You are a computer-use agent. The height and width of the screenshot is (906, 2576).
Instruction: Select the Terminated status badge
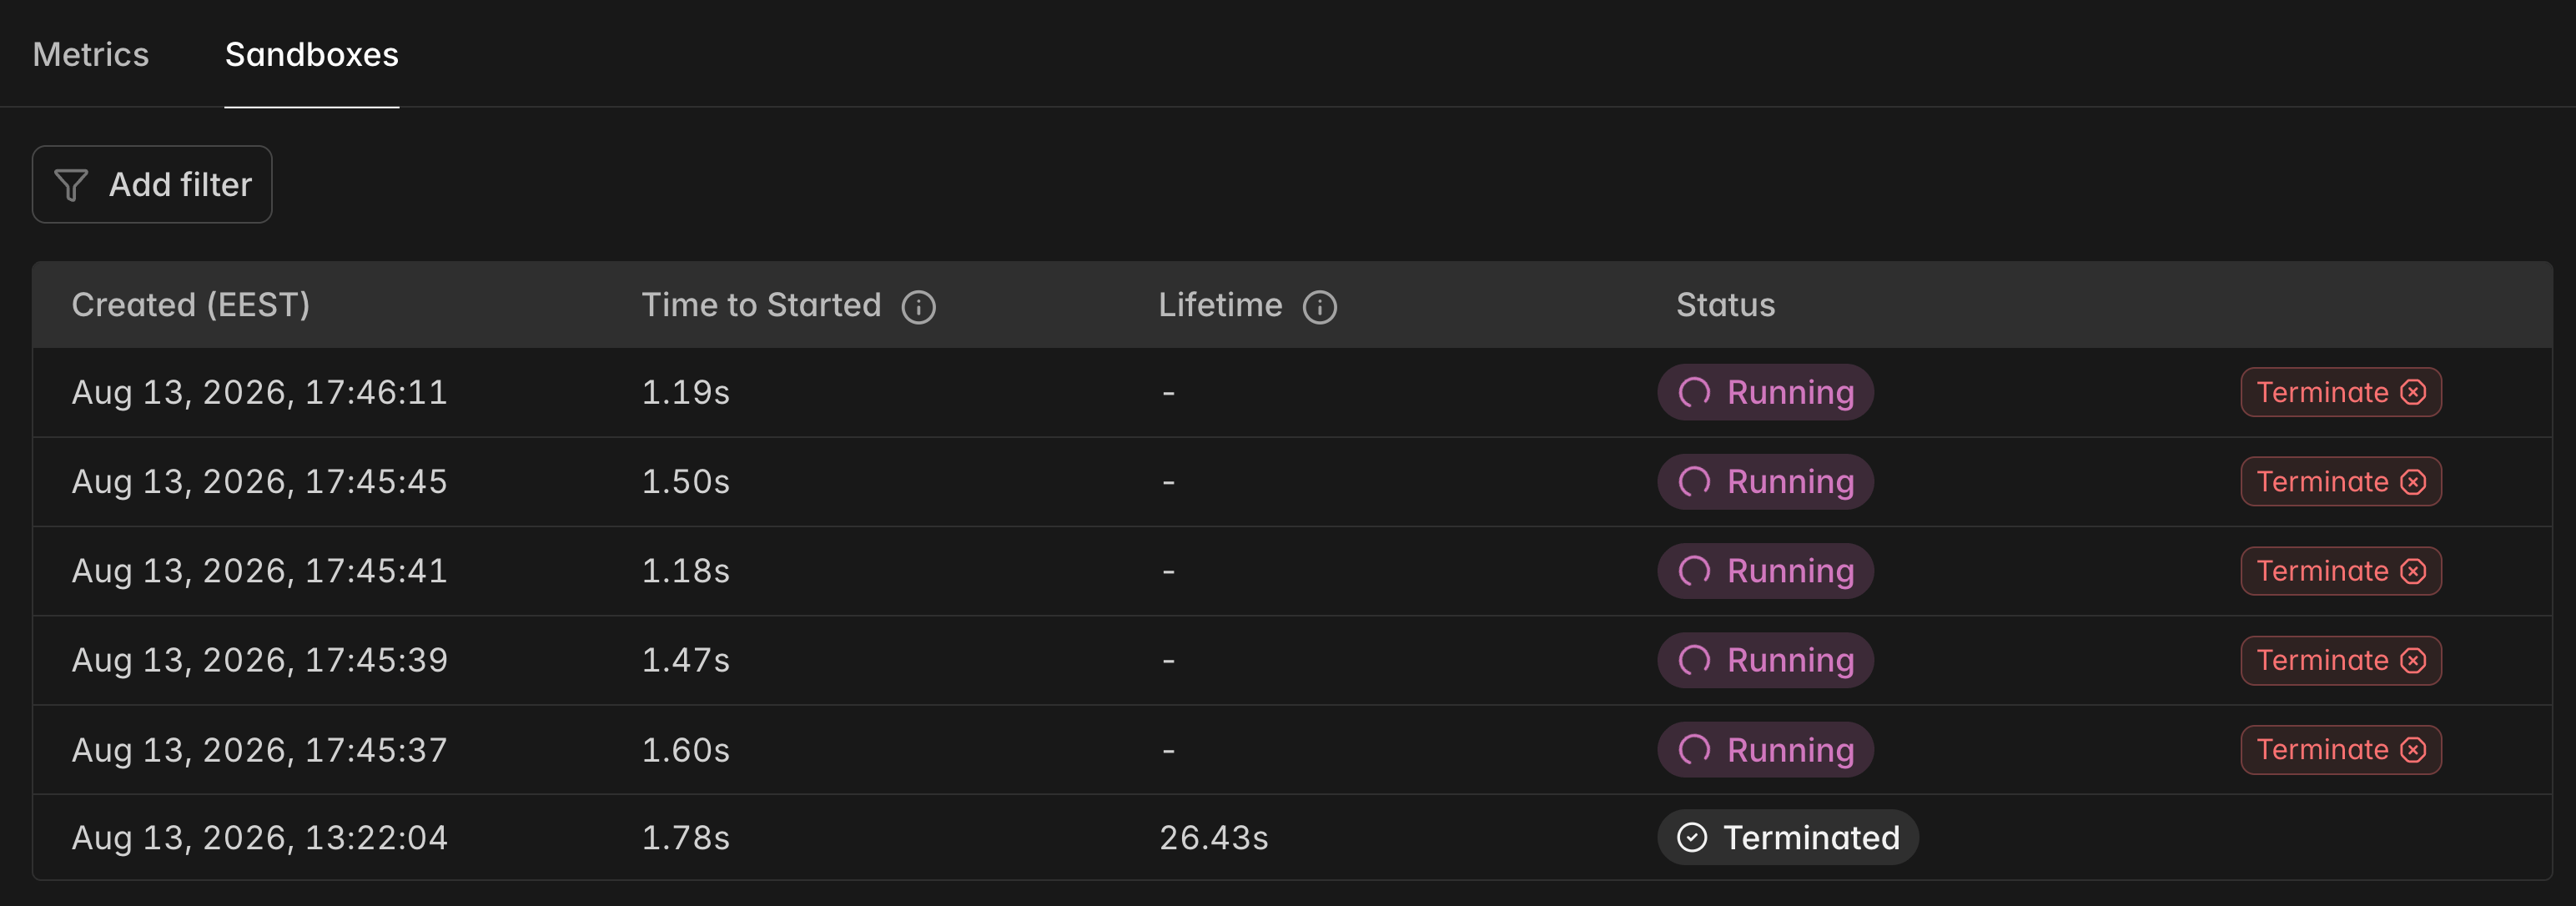pos(1788,837)
